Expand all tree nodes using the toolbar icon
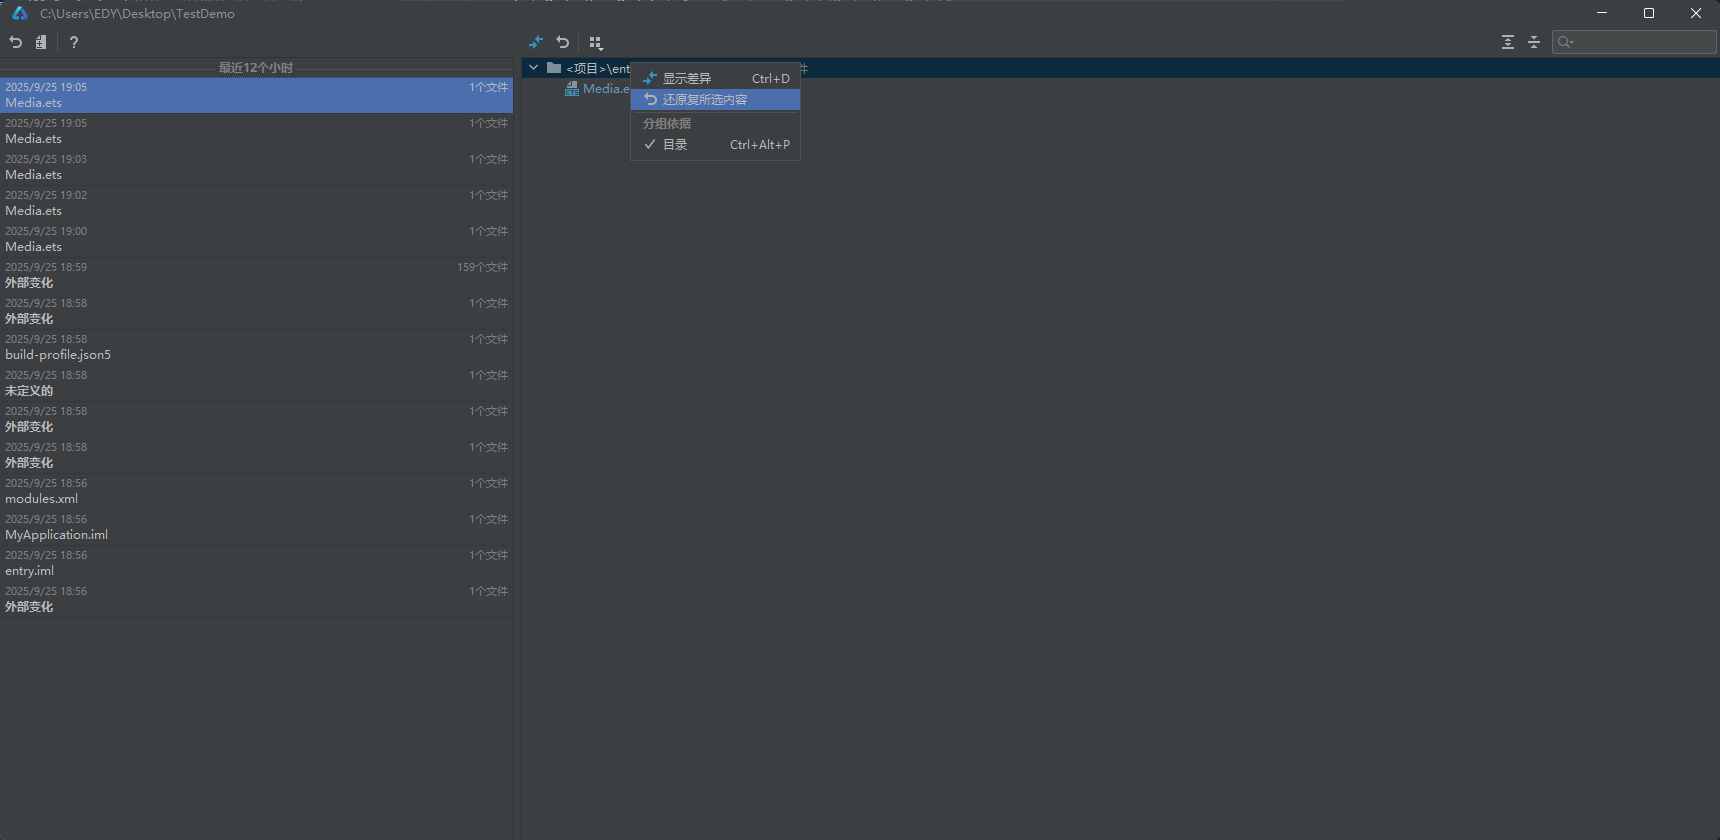Viewport: 1720px width, 840px height. (1508, 42)
